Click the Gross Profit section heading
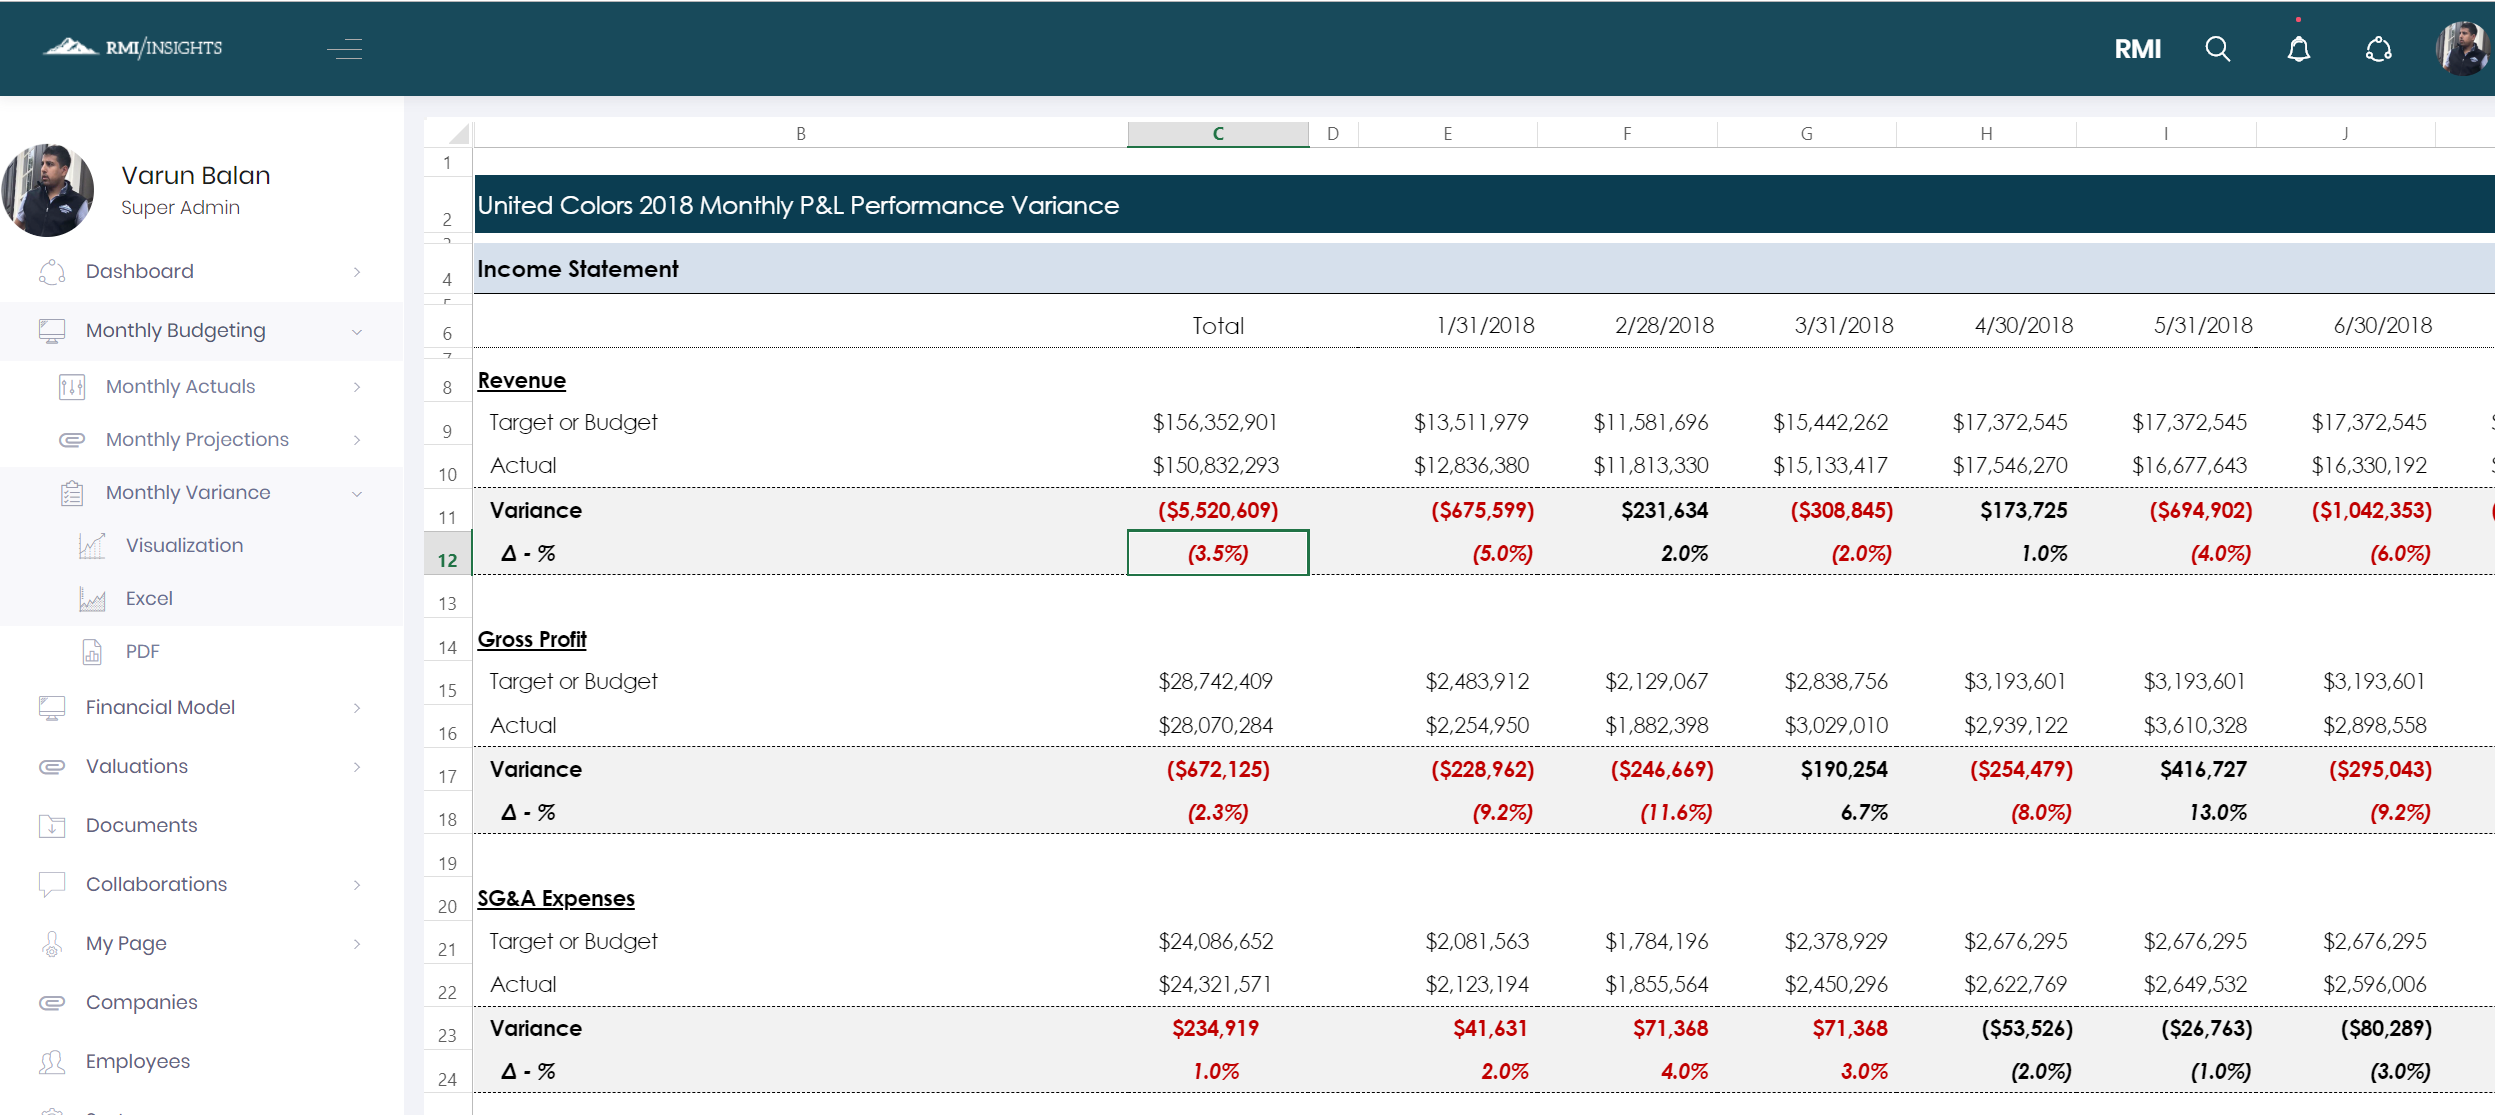The image size is (2495, 1115). 532,640
